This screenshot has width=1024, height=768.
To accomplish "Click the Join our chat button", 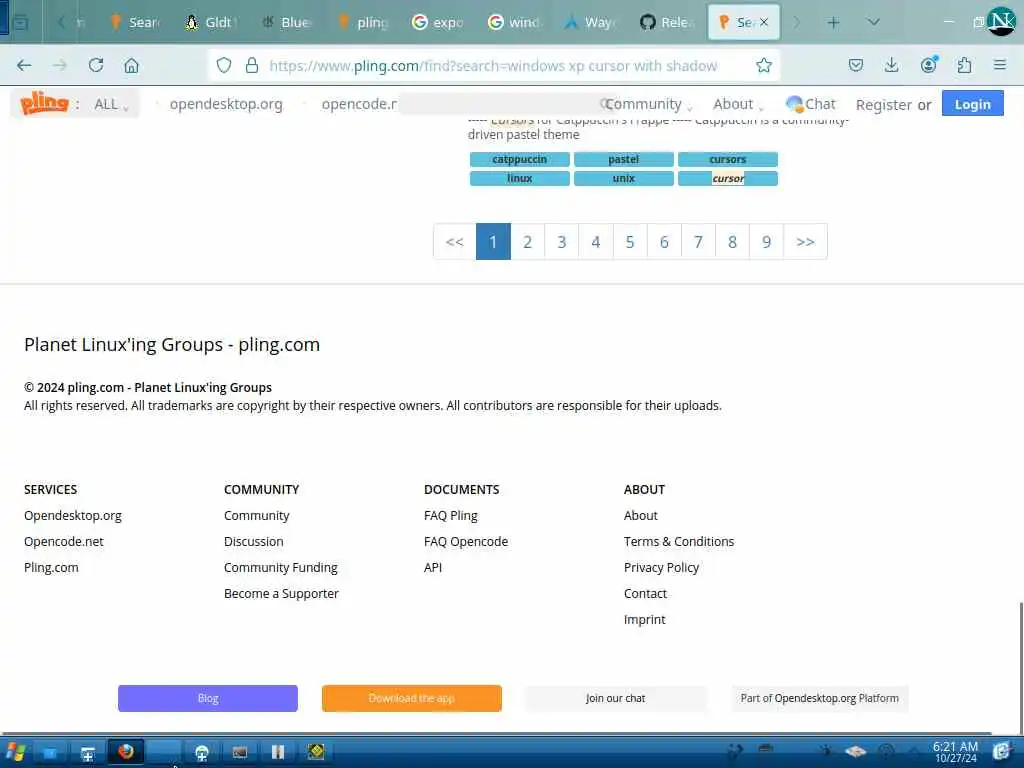I will click(x=615, y=698).
